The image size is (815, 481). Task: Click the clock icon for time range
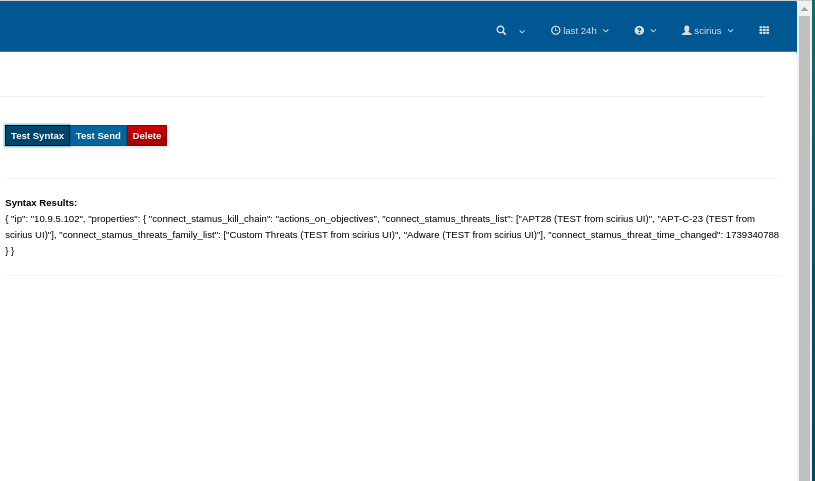pyautogui.click(x=555, y=30)
